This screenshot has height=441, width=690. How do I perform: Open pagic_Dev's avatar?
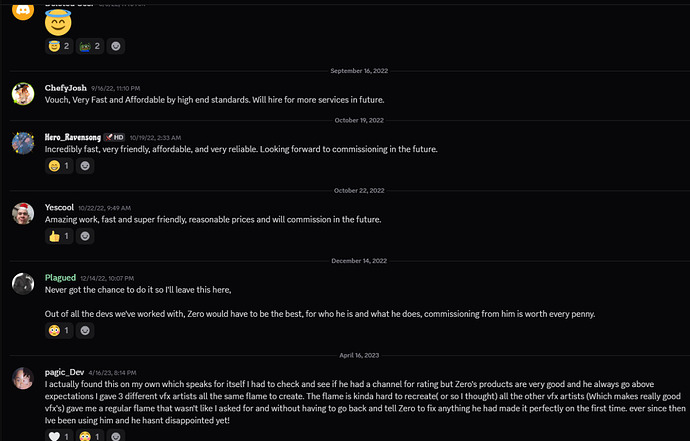click(23, 378)
